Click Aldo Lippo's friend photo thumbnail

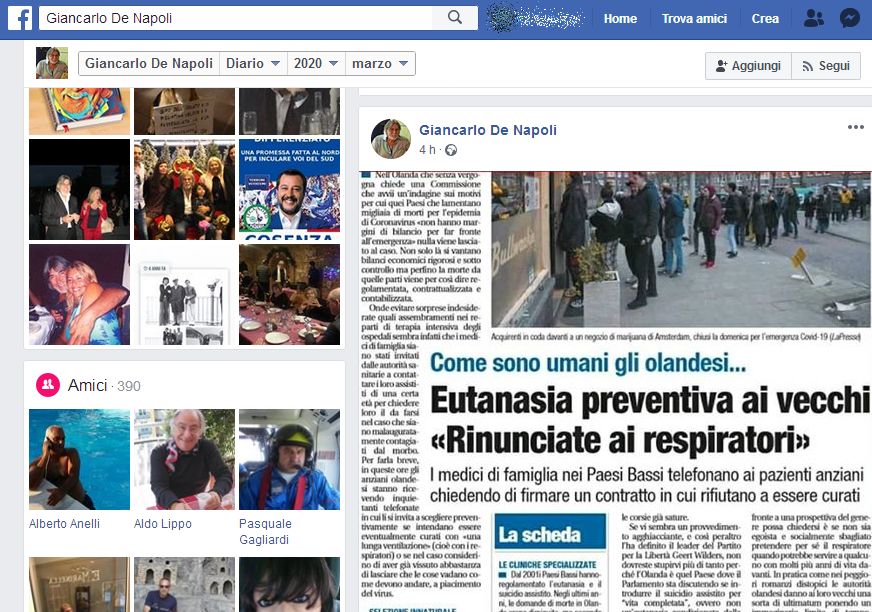[185, 460]
